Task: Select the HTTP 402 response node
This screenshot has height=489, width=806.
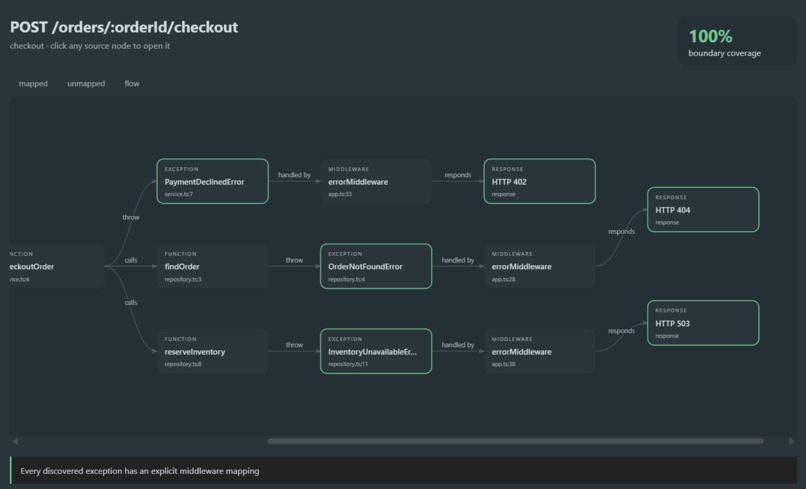Action: [540, 181]
